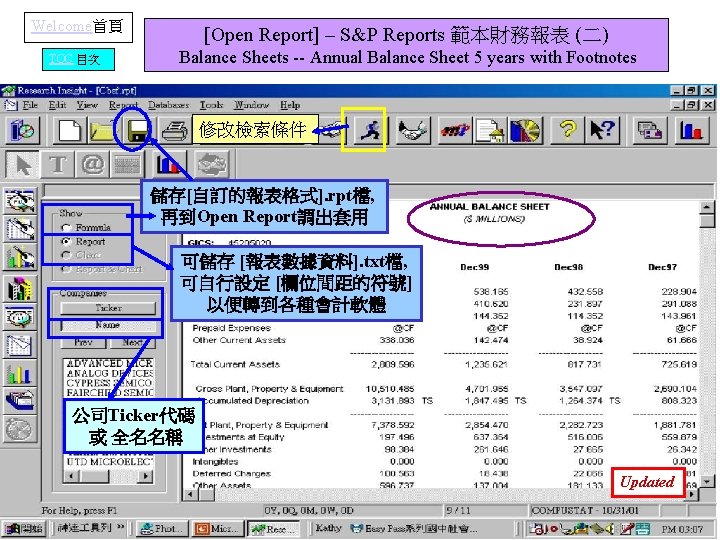Click the Save floppy disk icon
The width and height of the screenshot is (720, 540).
(137, 130)
